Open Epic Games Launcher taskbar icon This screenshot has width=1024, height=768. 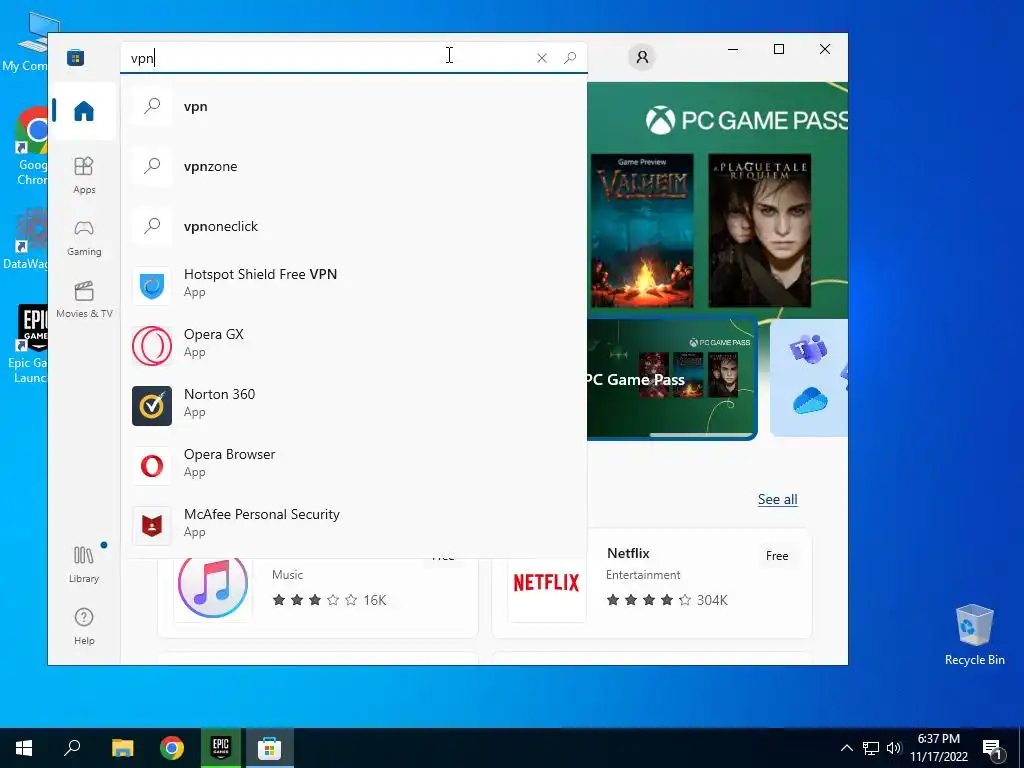221,748
